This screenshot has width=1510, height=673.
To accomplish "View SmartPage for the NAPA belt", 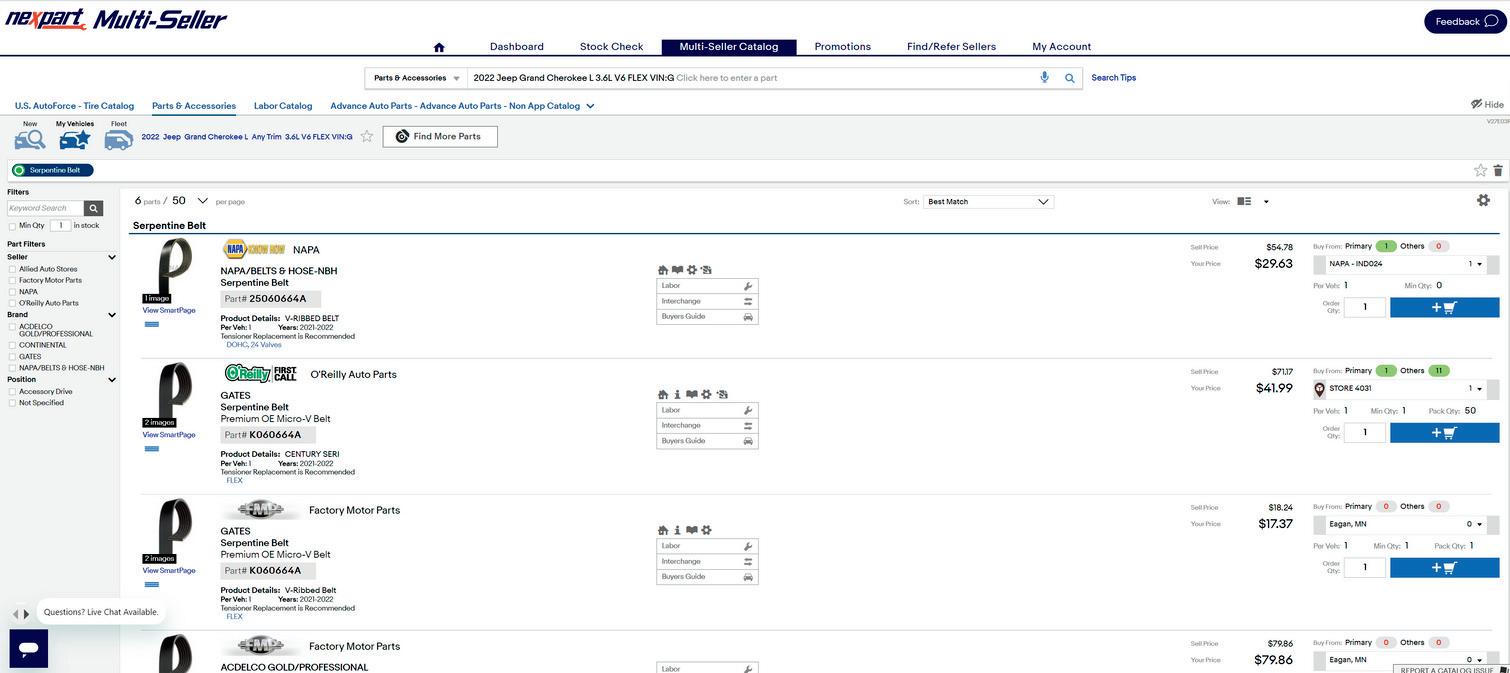I will pos(169,311).
